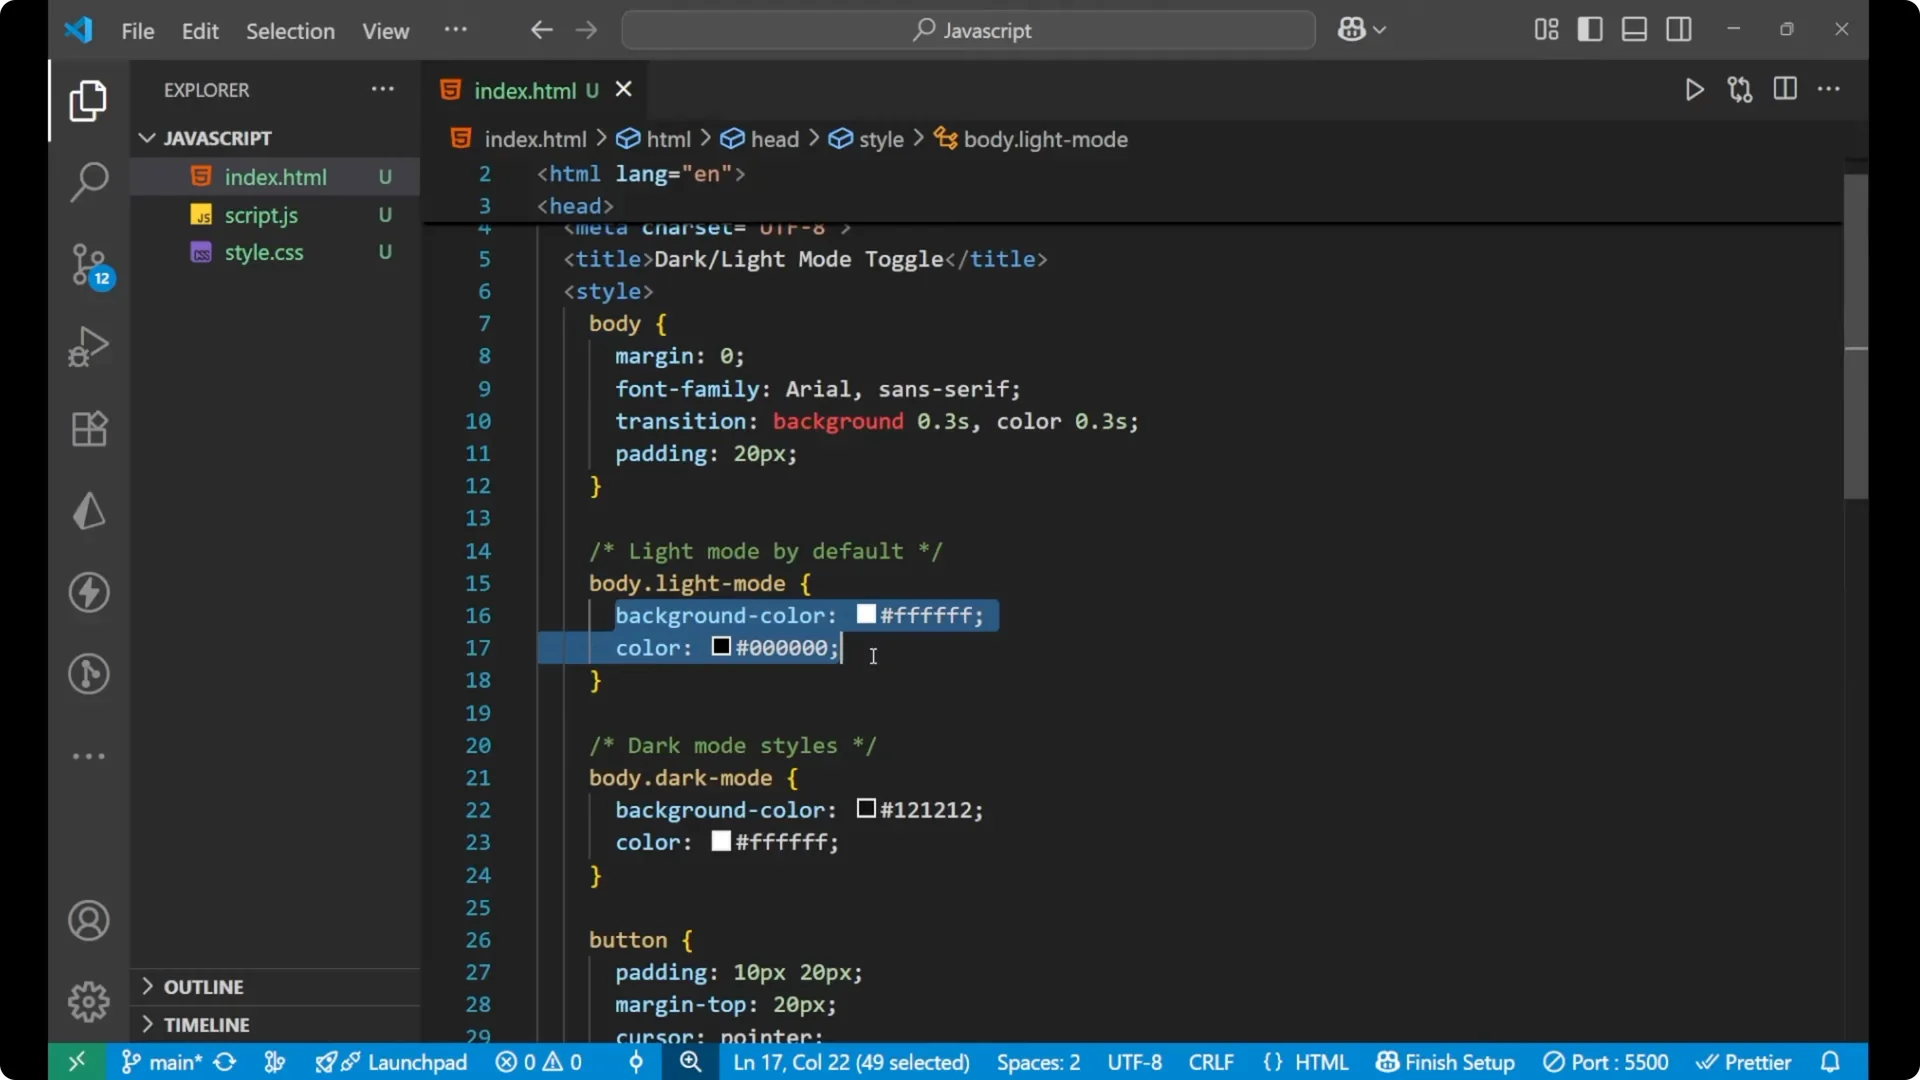The image size is (1920, 1080).
Task: Toggle the bottom panel visibility
Action: pos(1634,29)
